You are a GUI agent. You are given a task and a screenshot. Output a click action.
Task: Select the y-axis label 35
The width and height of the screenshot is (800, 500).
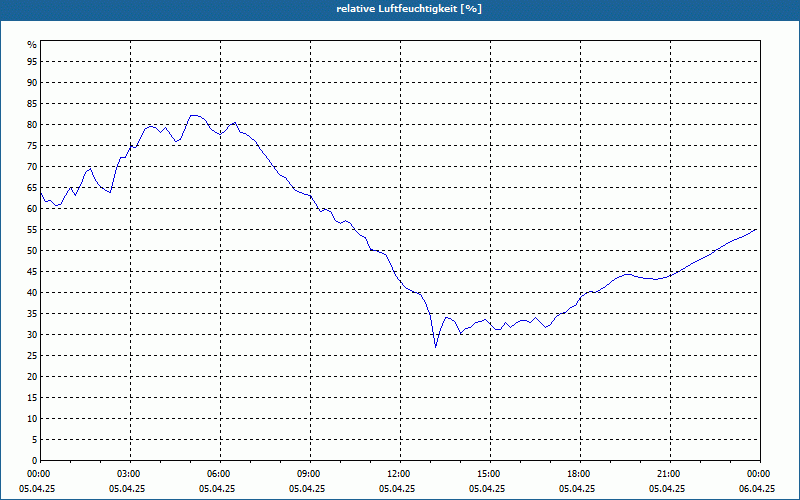(32, 314)
